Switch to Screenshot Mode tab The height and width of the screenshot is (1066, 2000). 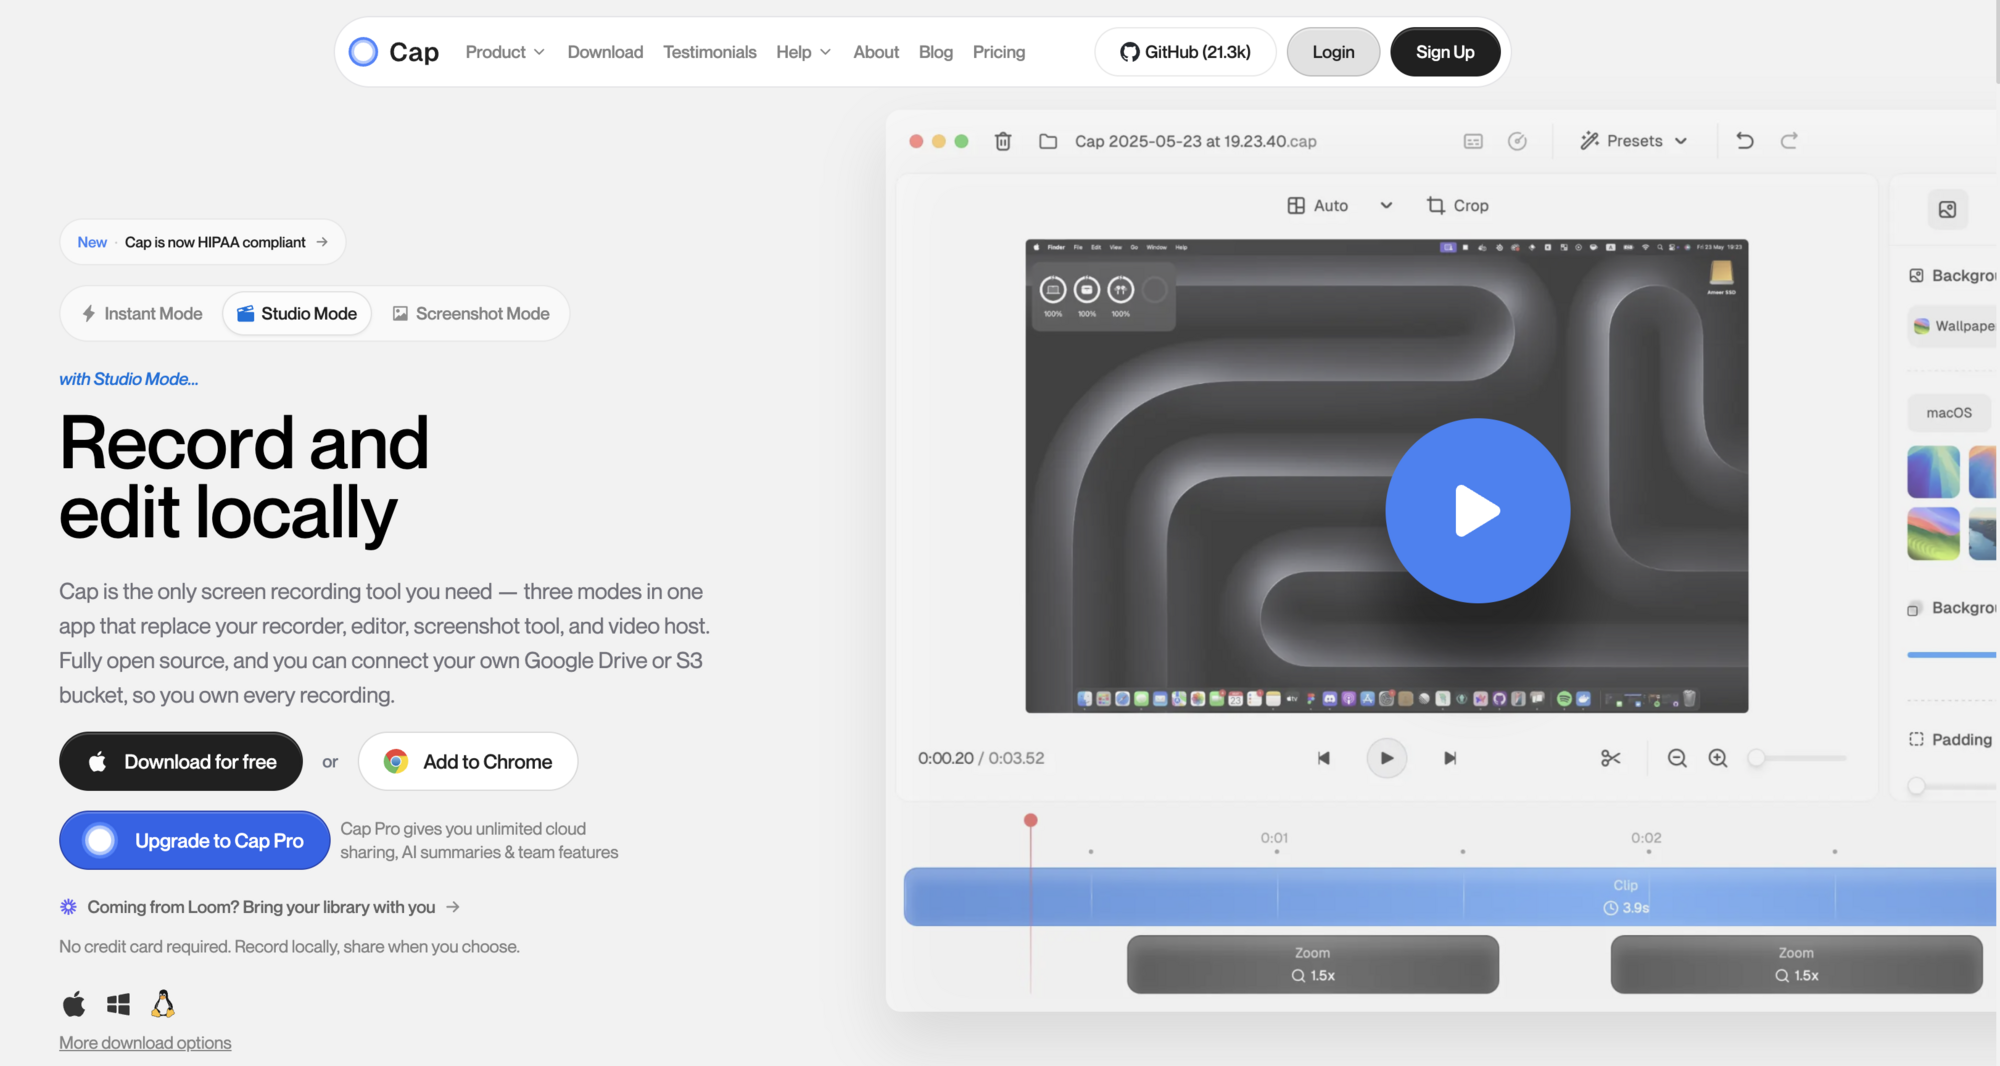pos(471,314)
